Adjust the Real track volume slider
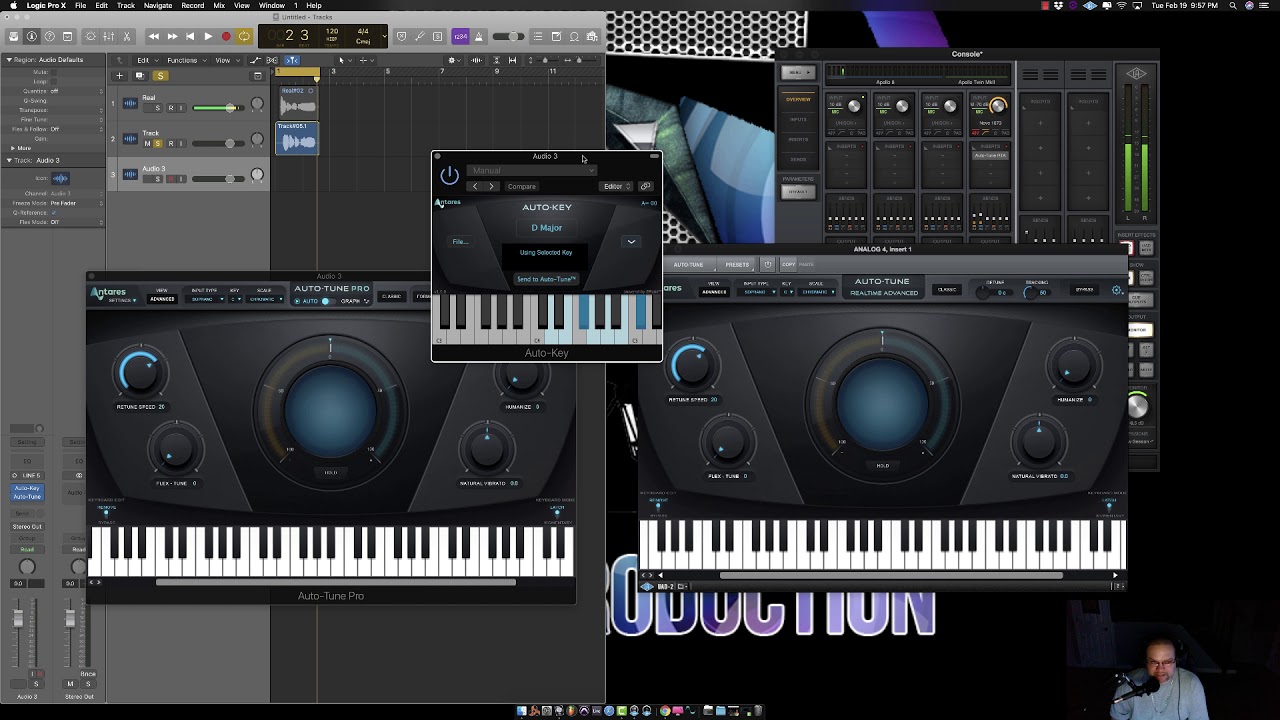 [218, 108]
